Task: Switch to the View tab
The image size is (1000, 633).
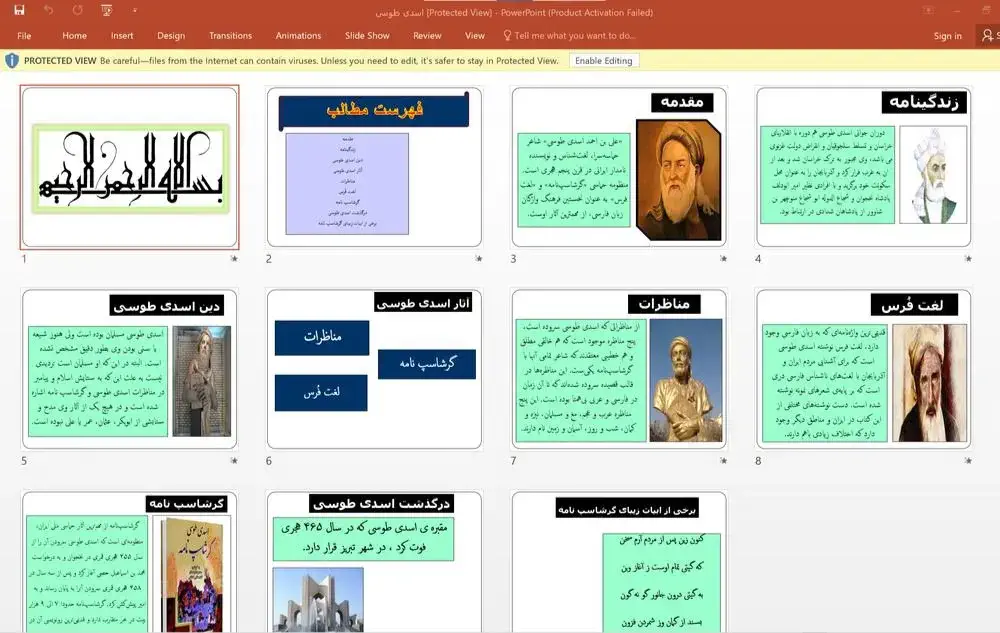Action: point(474,35)
